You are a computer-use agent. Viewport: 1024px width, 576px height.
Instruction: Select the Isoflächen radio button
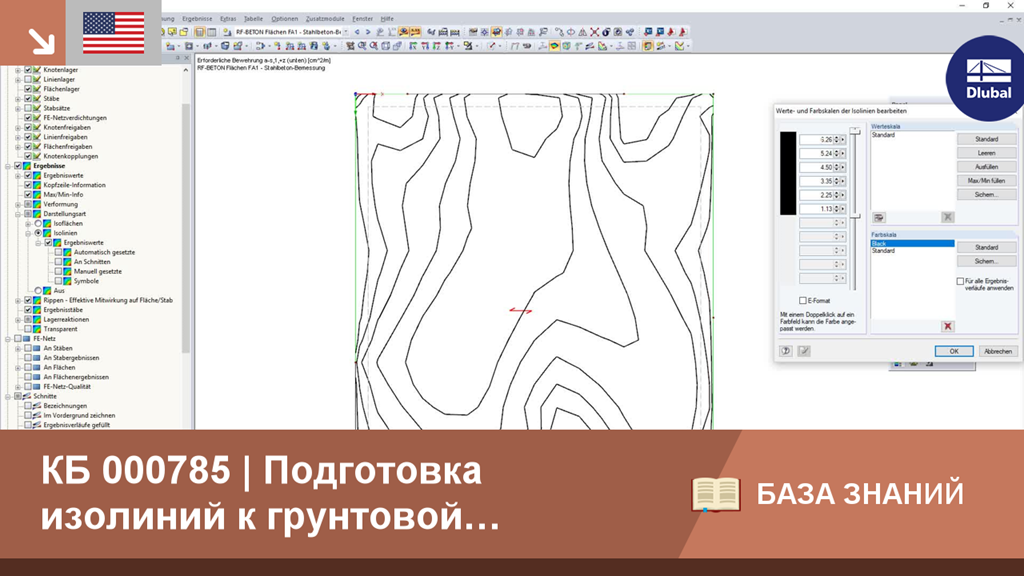[38, 223]
